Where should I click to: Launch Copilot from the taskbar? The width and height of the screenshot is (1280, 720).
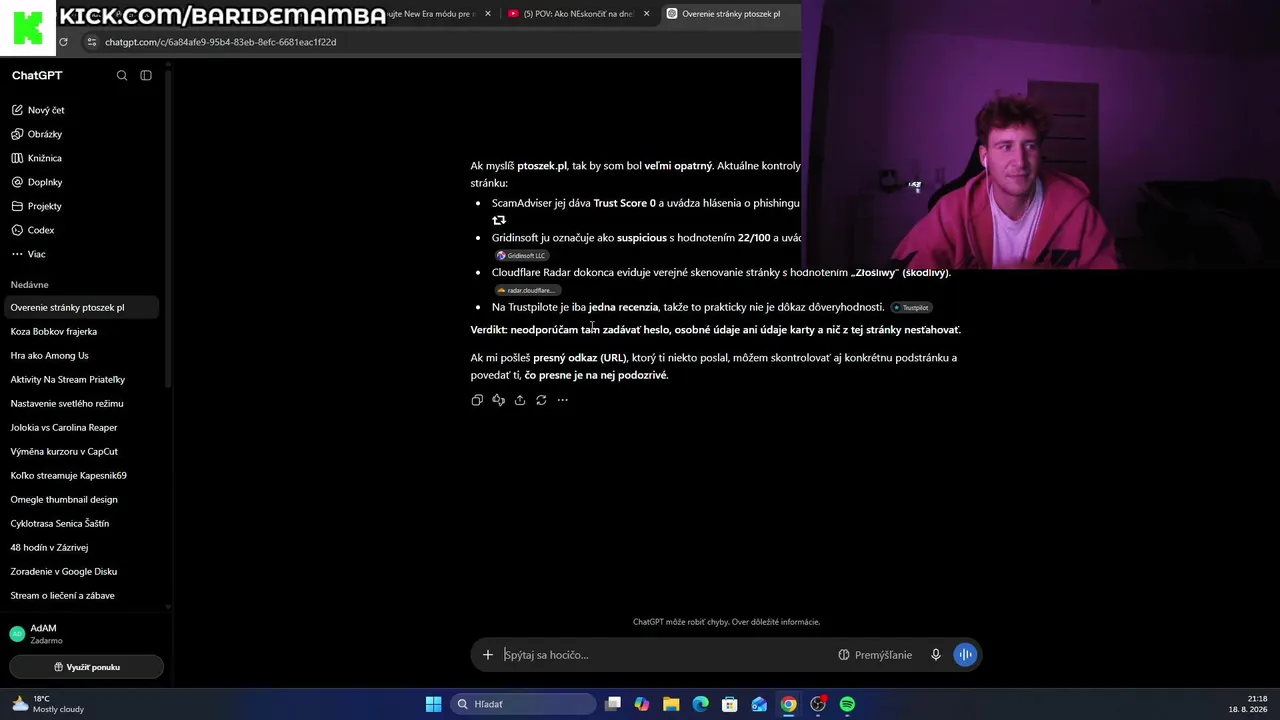(x=642, y=704)
